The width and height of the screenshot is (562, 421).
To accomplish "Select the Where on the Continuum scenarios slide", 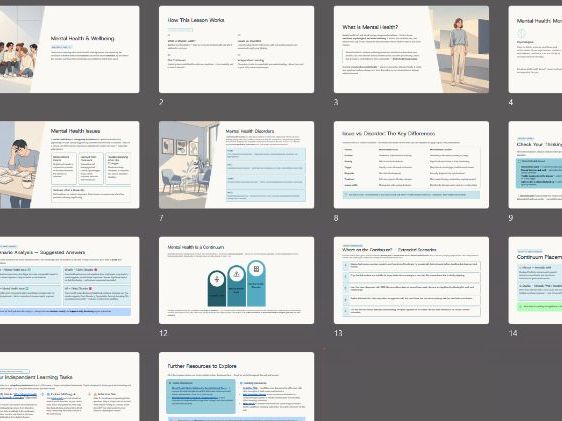I will click(x=411, y=281).
